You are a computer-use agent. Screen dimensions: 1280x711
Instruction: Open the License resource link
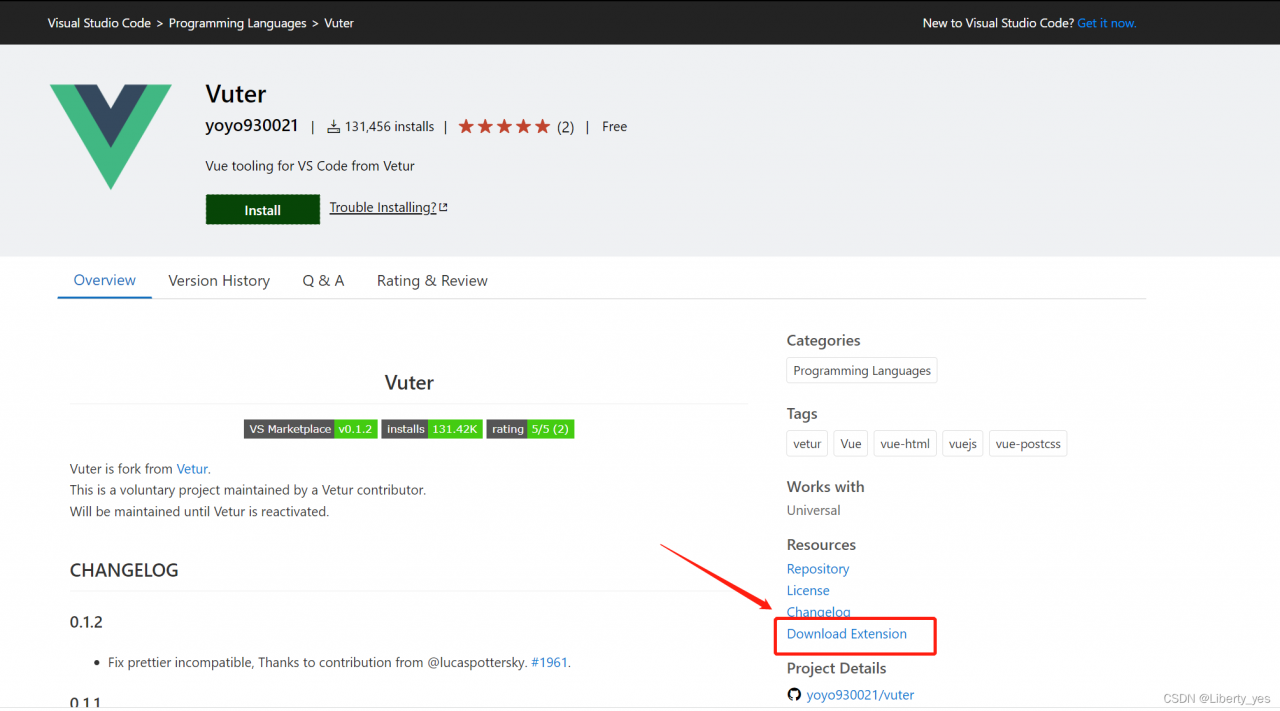coord(808,591)
